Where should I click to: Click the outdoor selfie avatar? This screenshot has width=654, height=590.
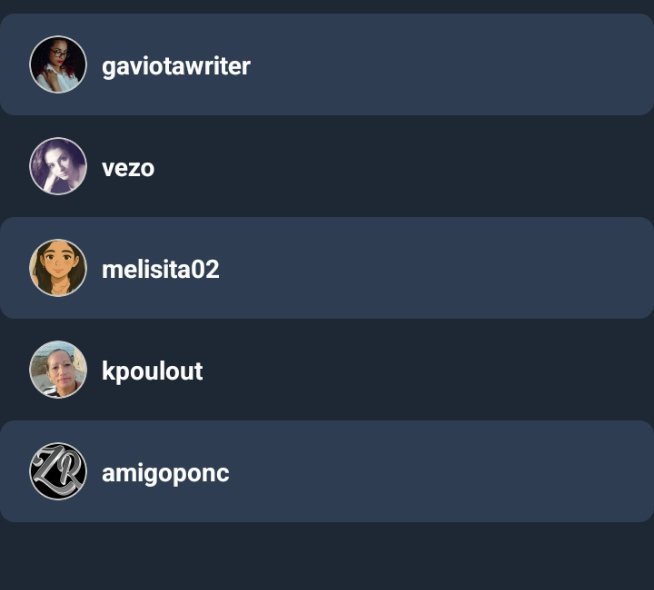click(x=58, y=369)
